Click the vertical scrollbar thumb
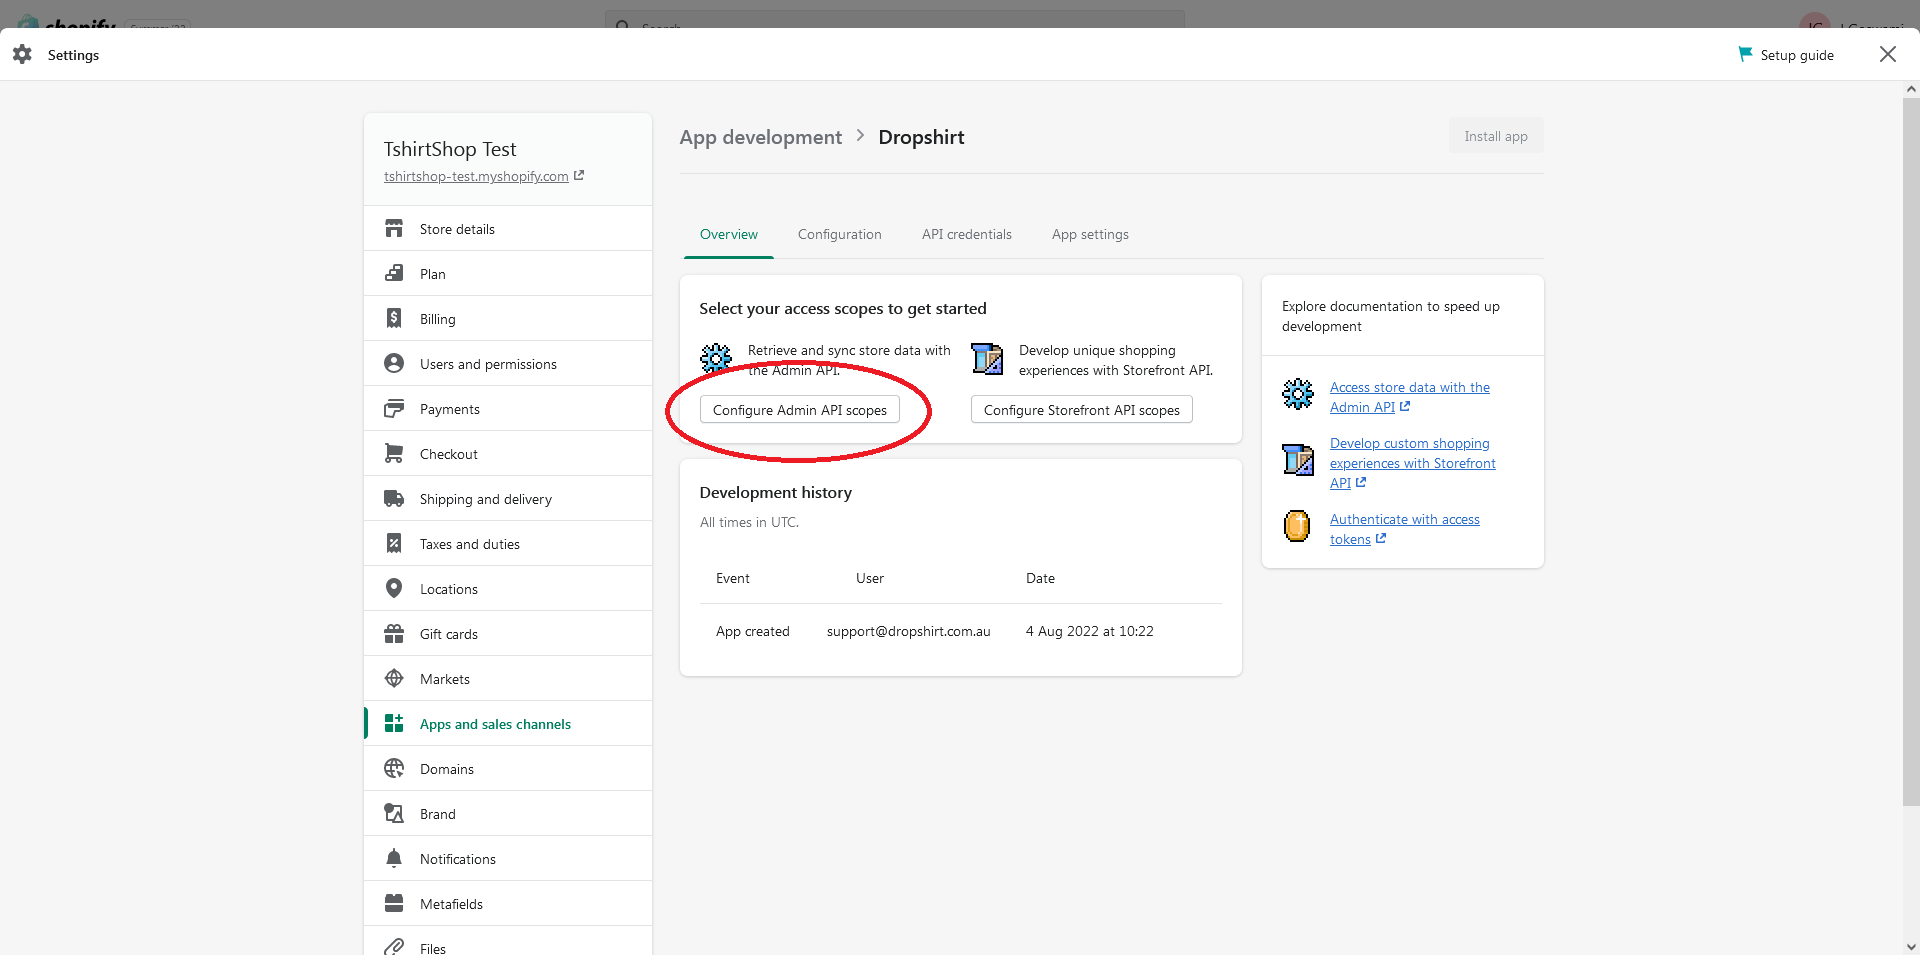The height and width of the screenshot is (955, 1920). [1911, 450]
